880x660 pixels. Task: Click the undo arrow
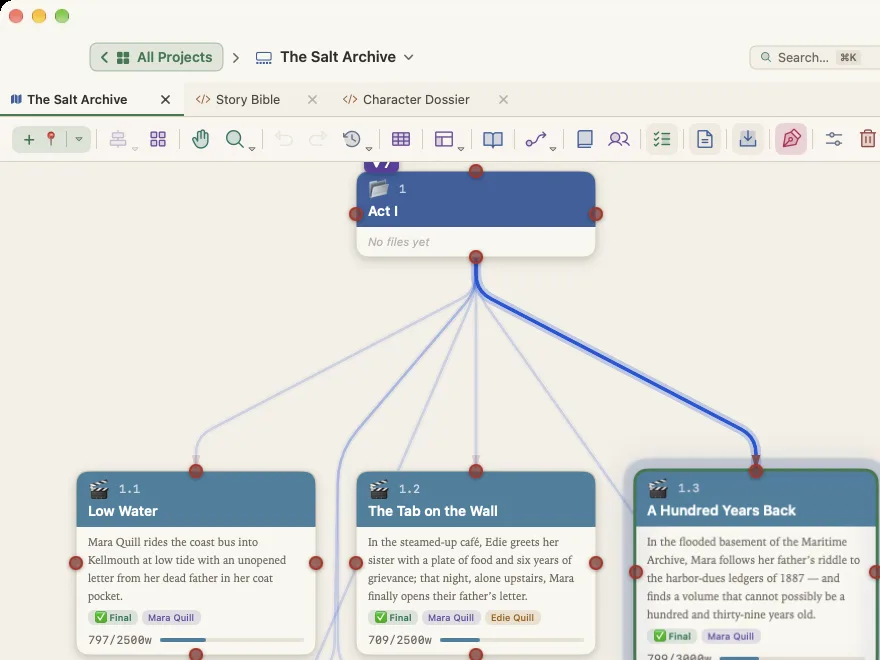pos(284,139)
